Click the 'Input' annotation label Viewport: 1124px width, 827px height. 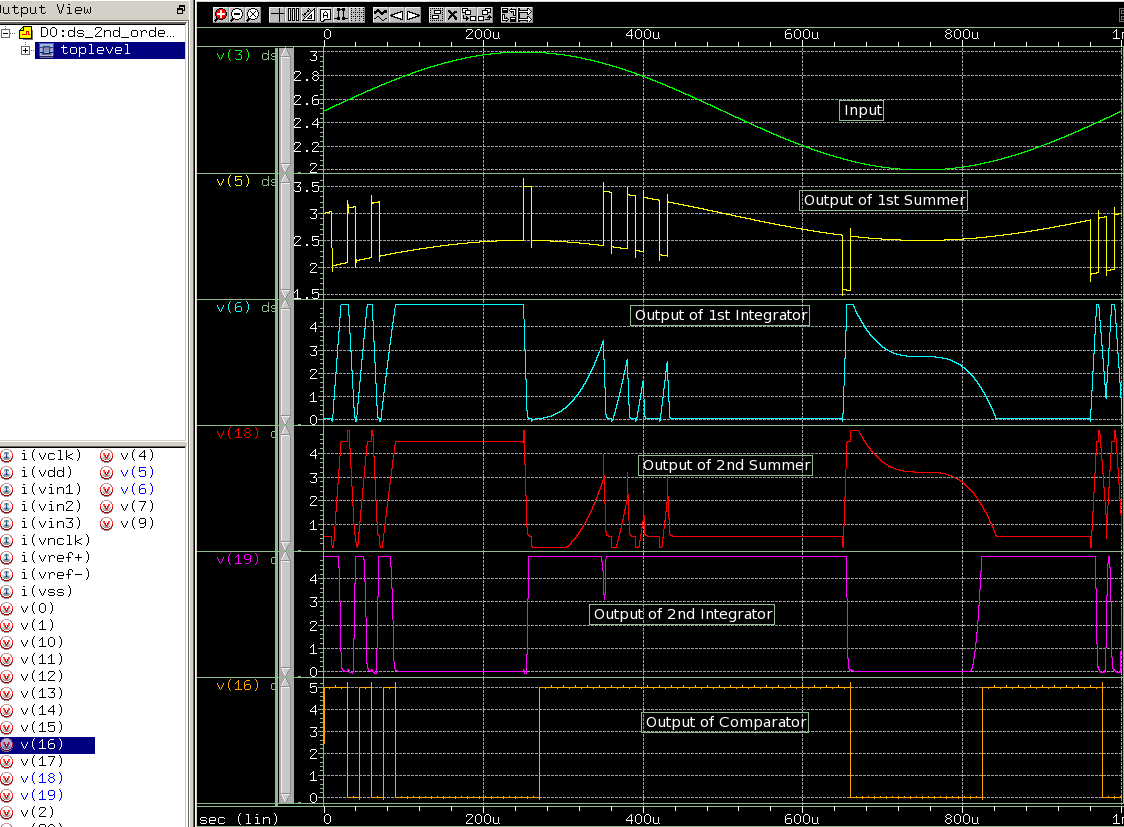(x=862, y=110)
